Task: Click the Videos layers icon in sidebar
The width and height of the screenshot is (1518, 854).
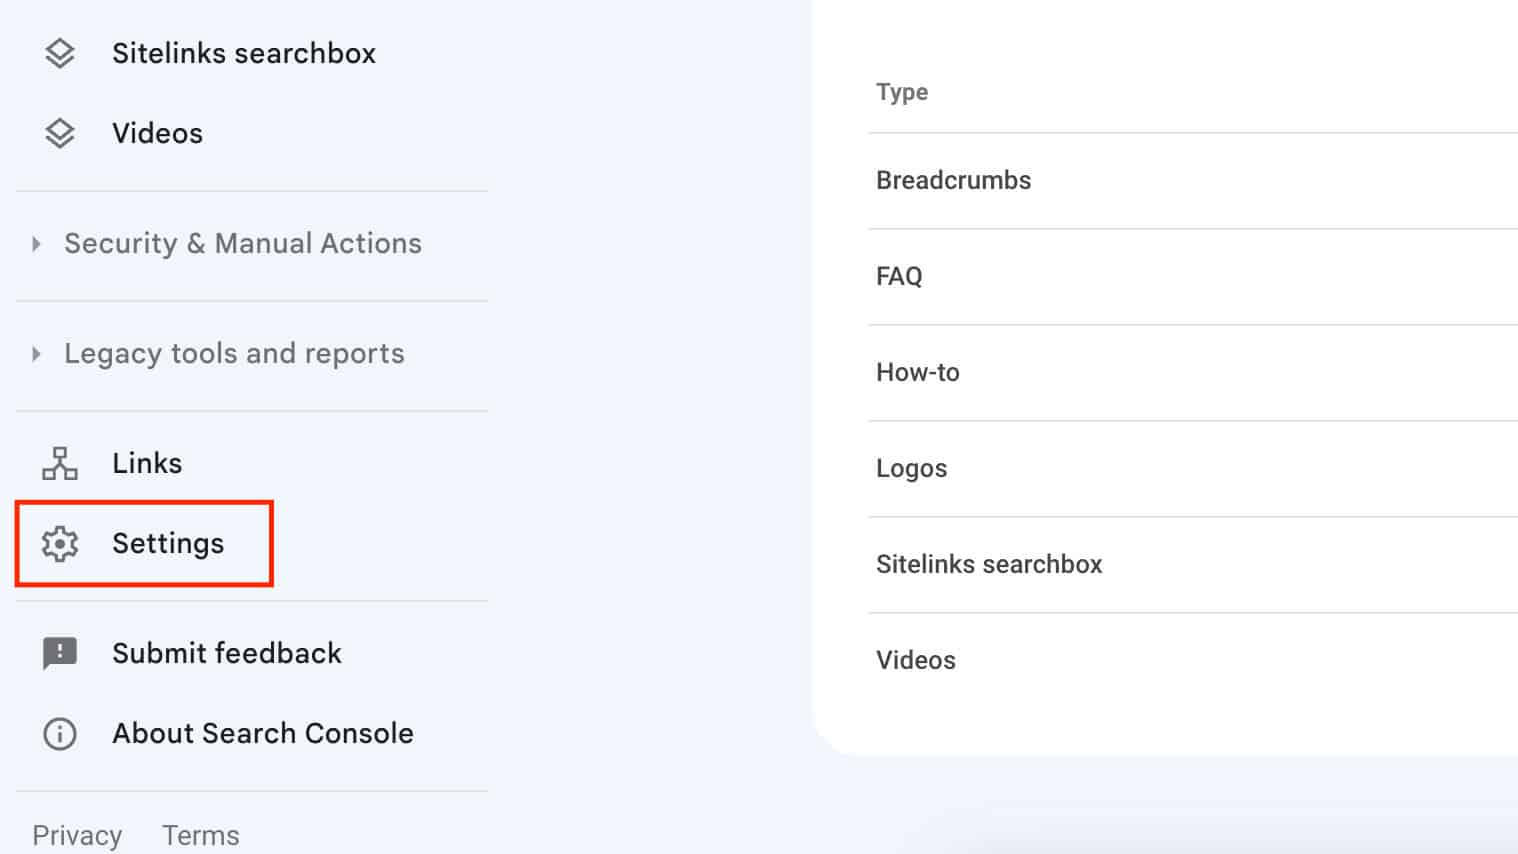Action: pyautogui.click(x=60, y=133)
